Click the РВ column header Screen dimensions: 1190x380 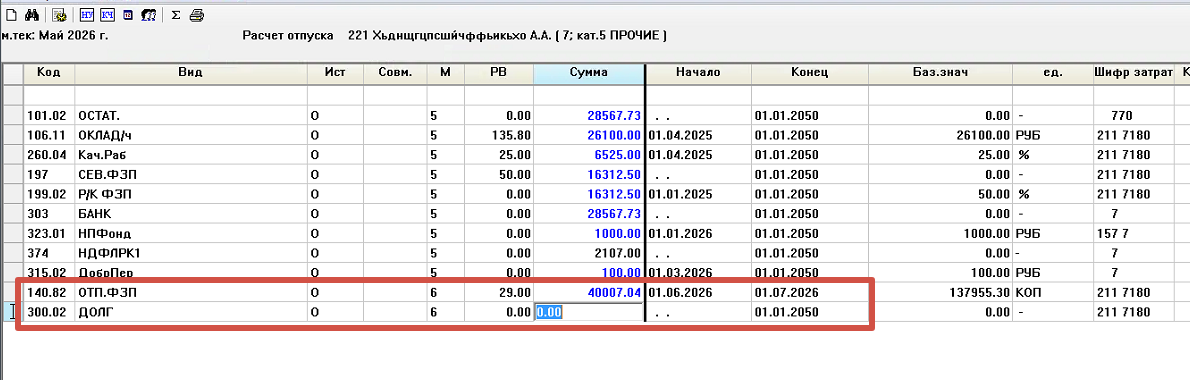[x=499, y=73]
